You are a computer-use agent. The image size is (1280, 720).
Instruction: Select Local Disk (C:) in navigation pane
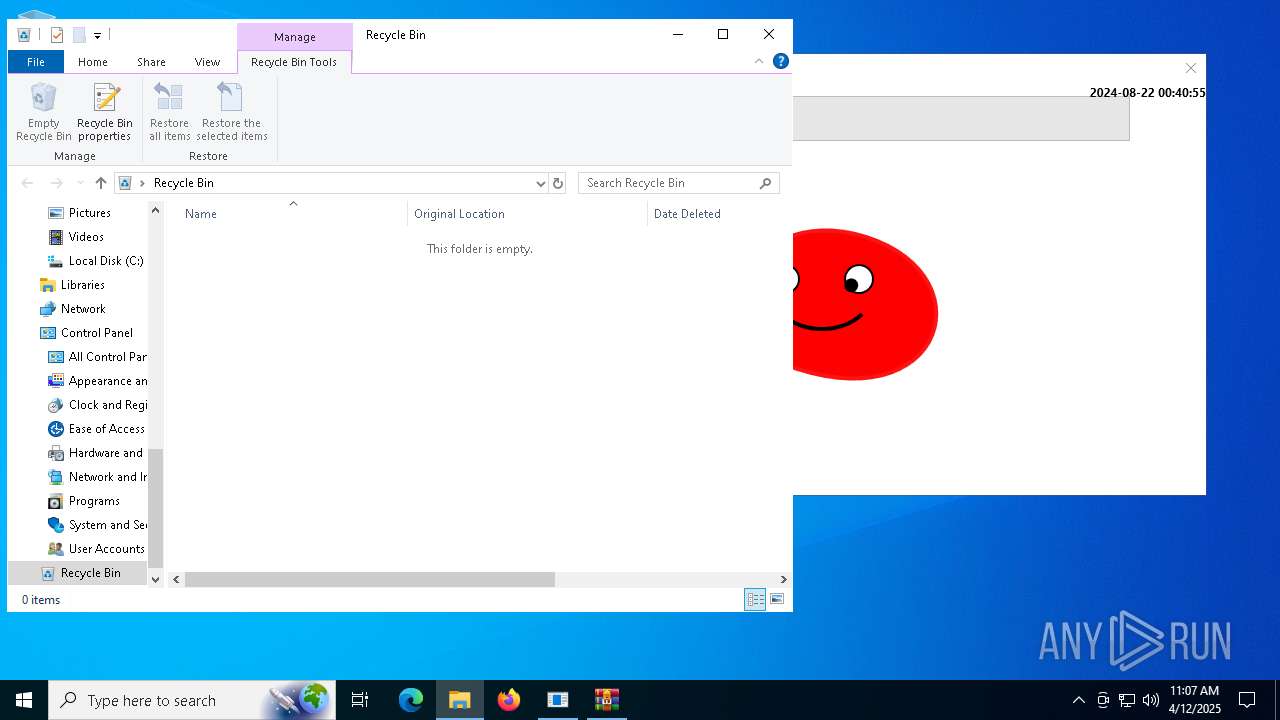pyautogui.click(x=106, y=261)
